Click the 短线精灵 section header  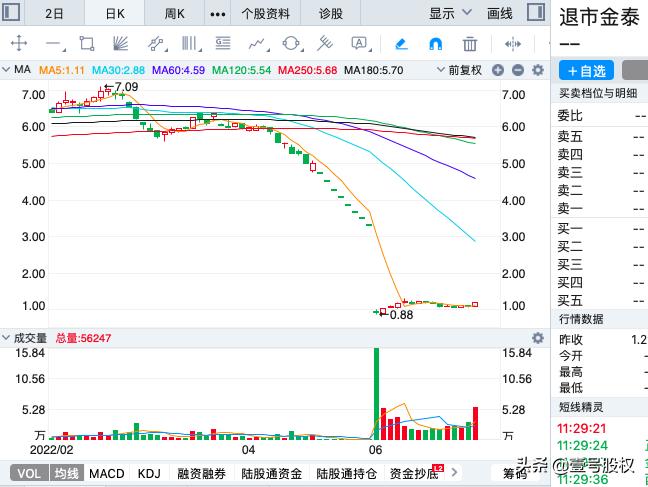(x=581, y=407)
